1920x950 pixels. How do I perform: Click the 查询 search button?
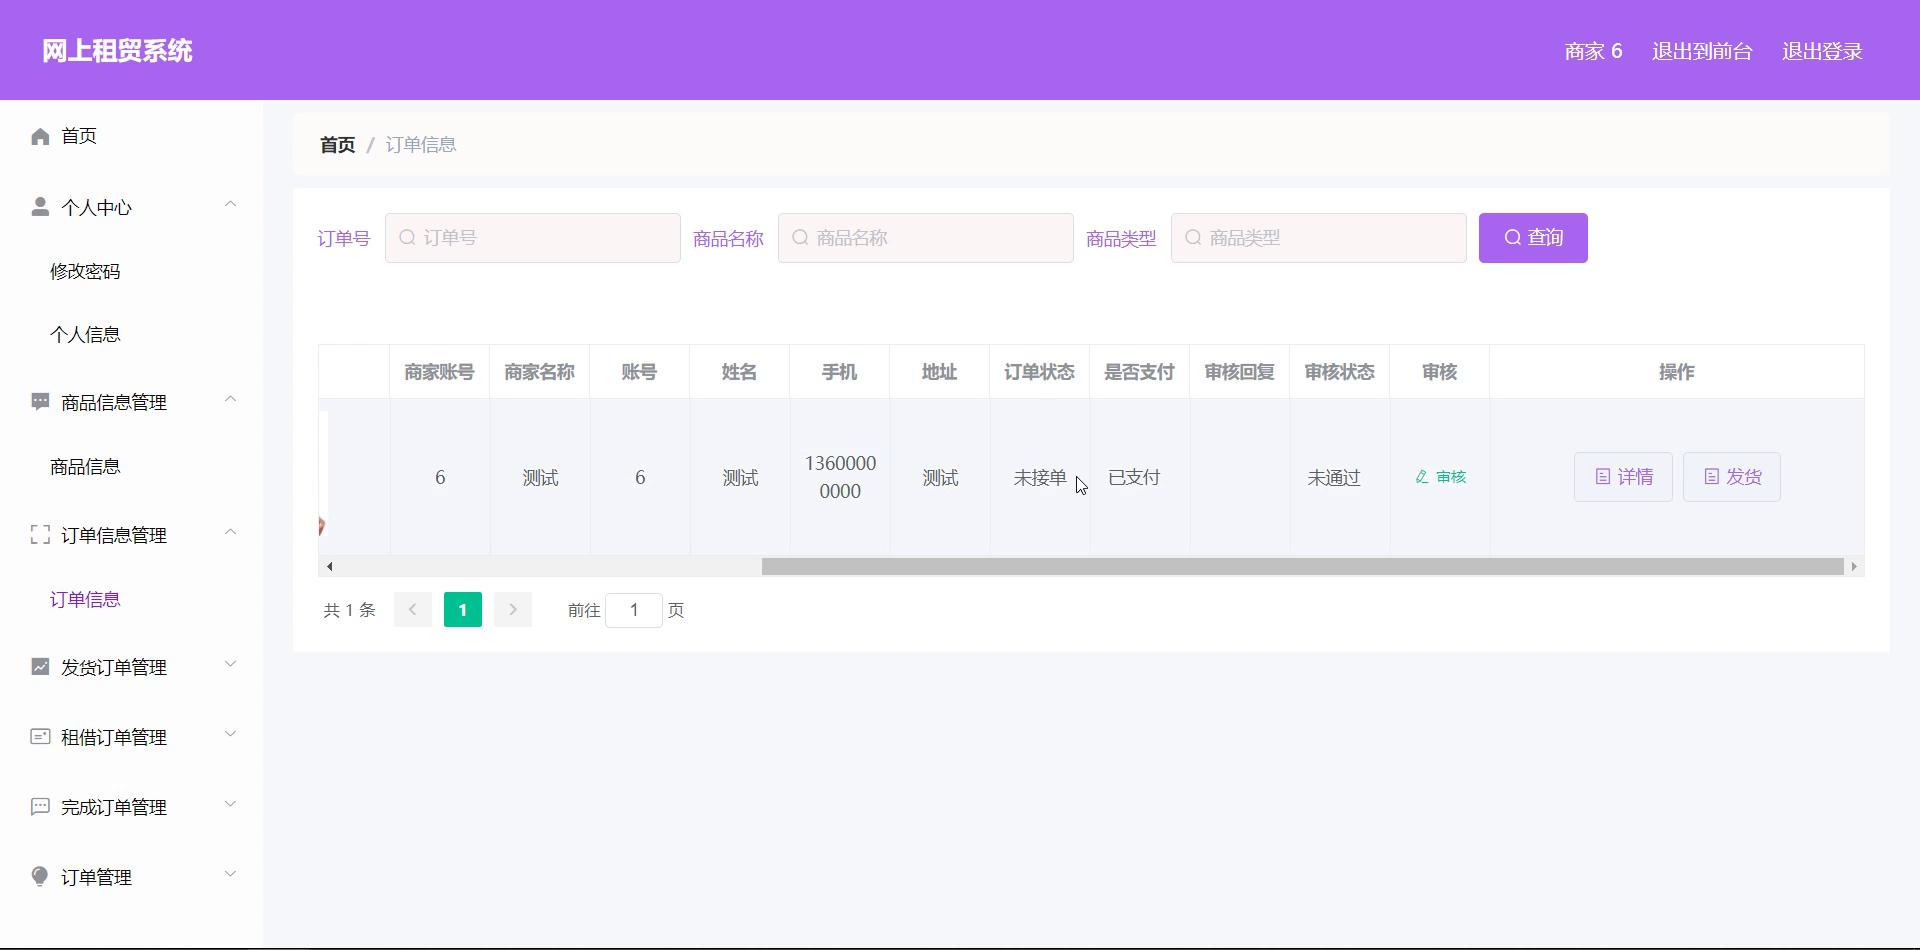tap(1532, 238)
